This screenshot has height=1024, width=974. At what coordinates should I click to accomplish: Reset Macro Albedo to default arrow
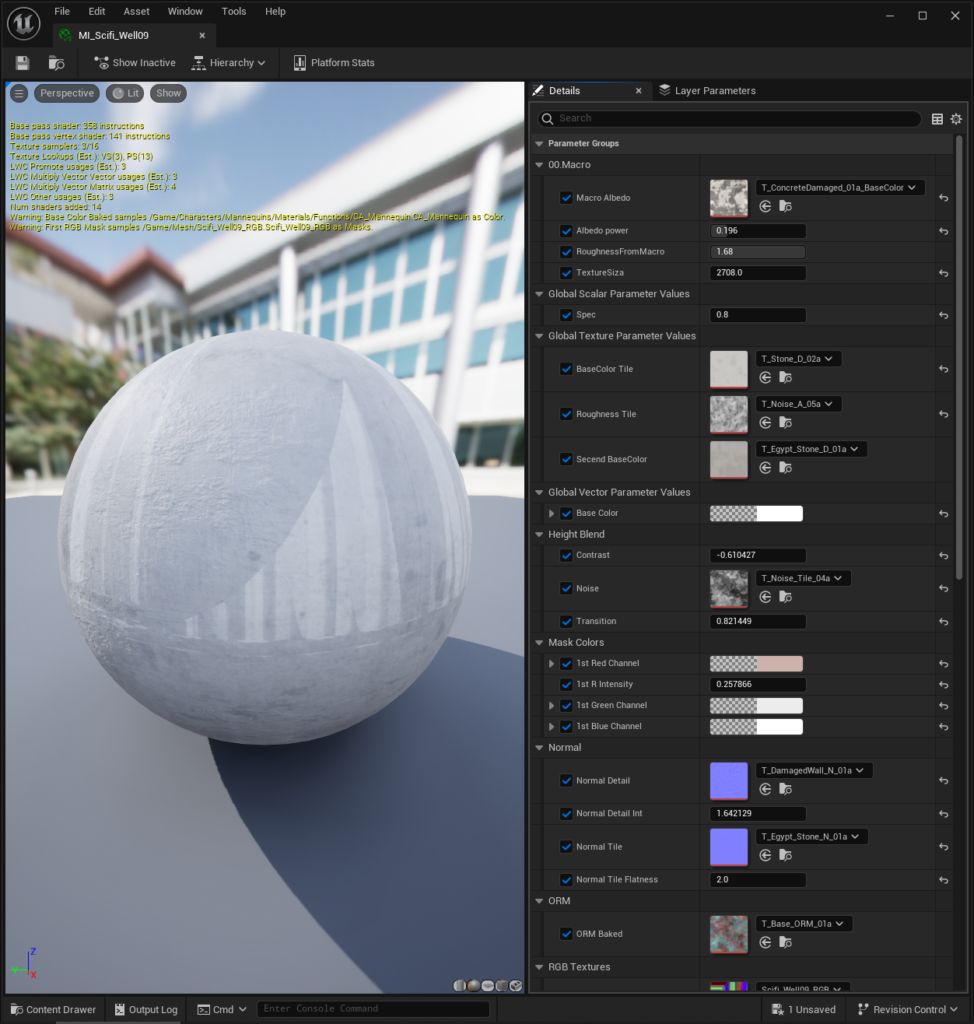tap(943, 198)
